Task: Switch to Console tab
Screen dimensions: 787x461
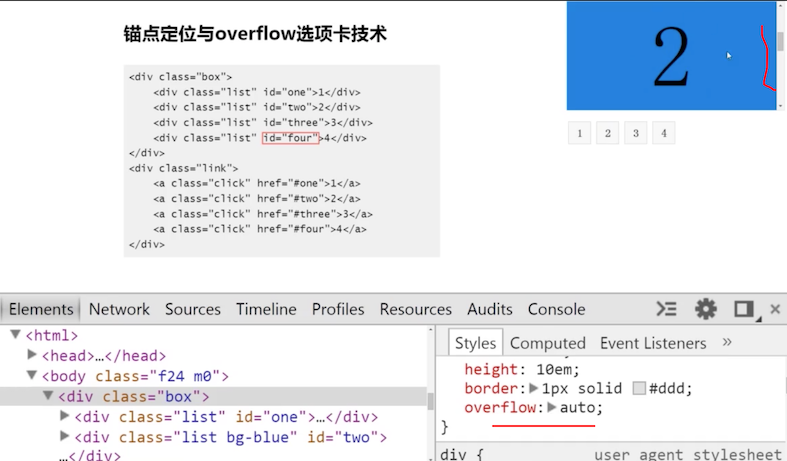Action: (556, 309)
